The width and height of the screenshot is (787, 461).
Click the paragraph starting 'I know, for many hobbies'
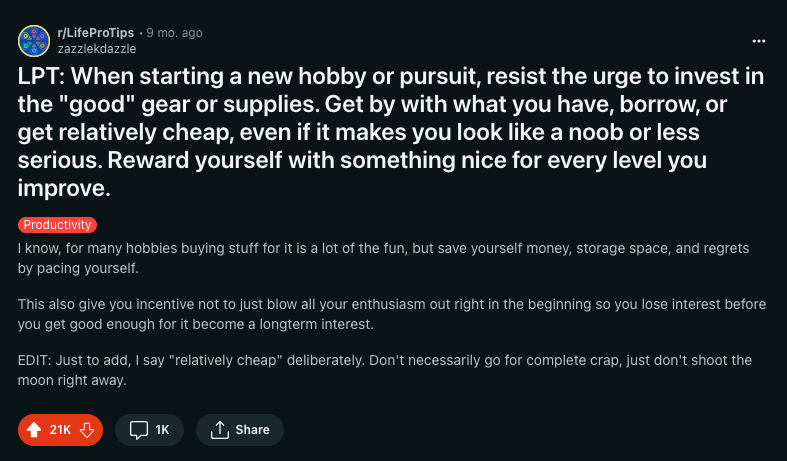point(383,258)
